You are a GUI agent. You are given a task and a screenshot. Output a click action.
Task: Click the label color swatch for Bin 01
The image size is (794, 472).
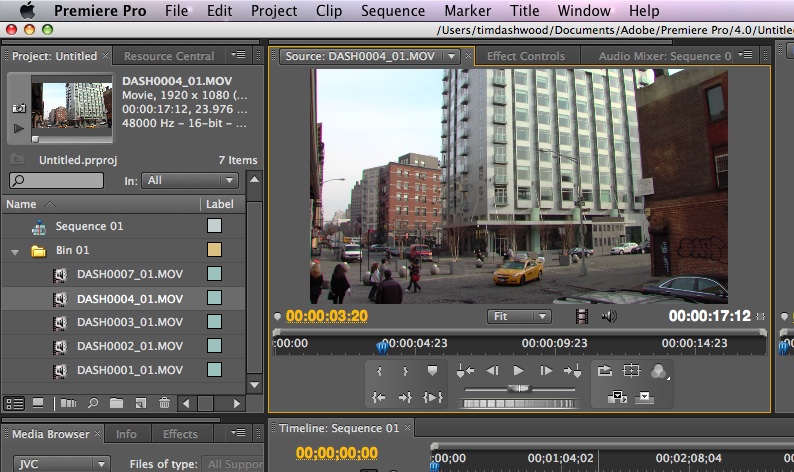pyautogui.click(x=214, y=250)
